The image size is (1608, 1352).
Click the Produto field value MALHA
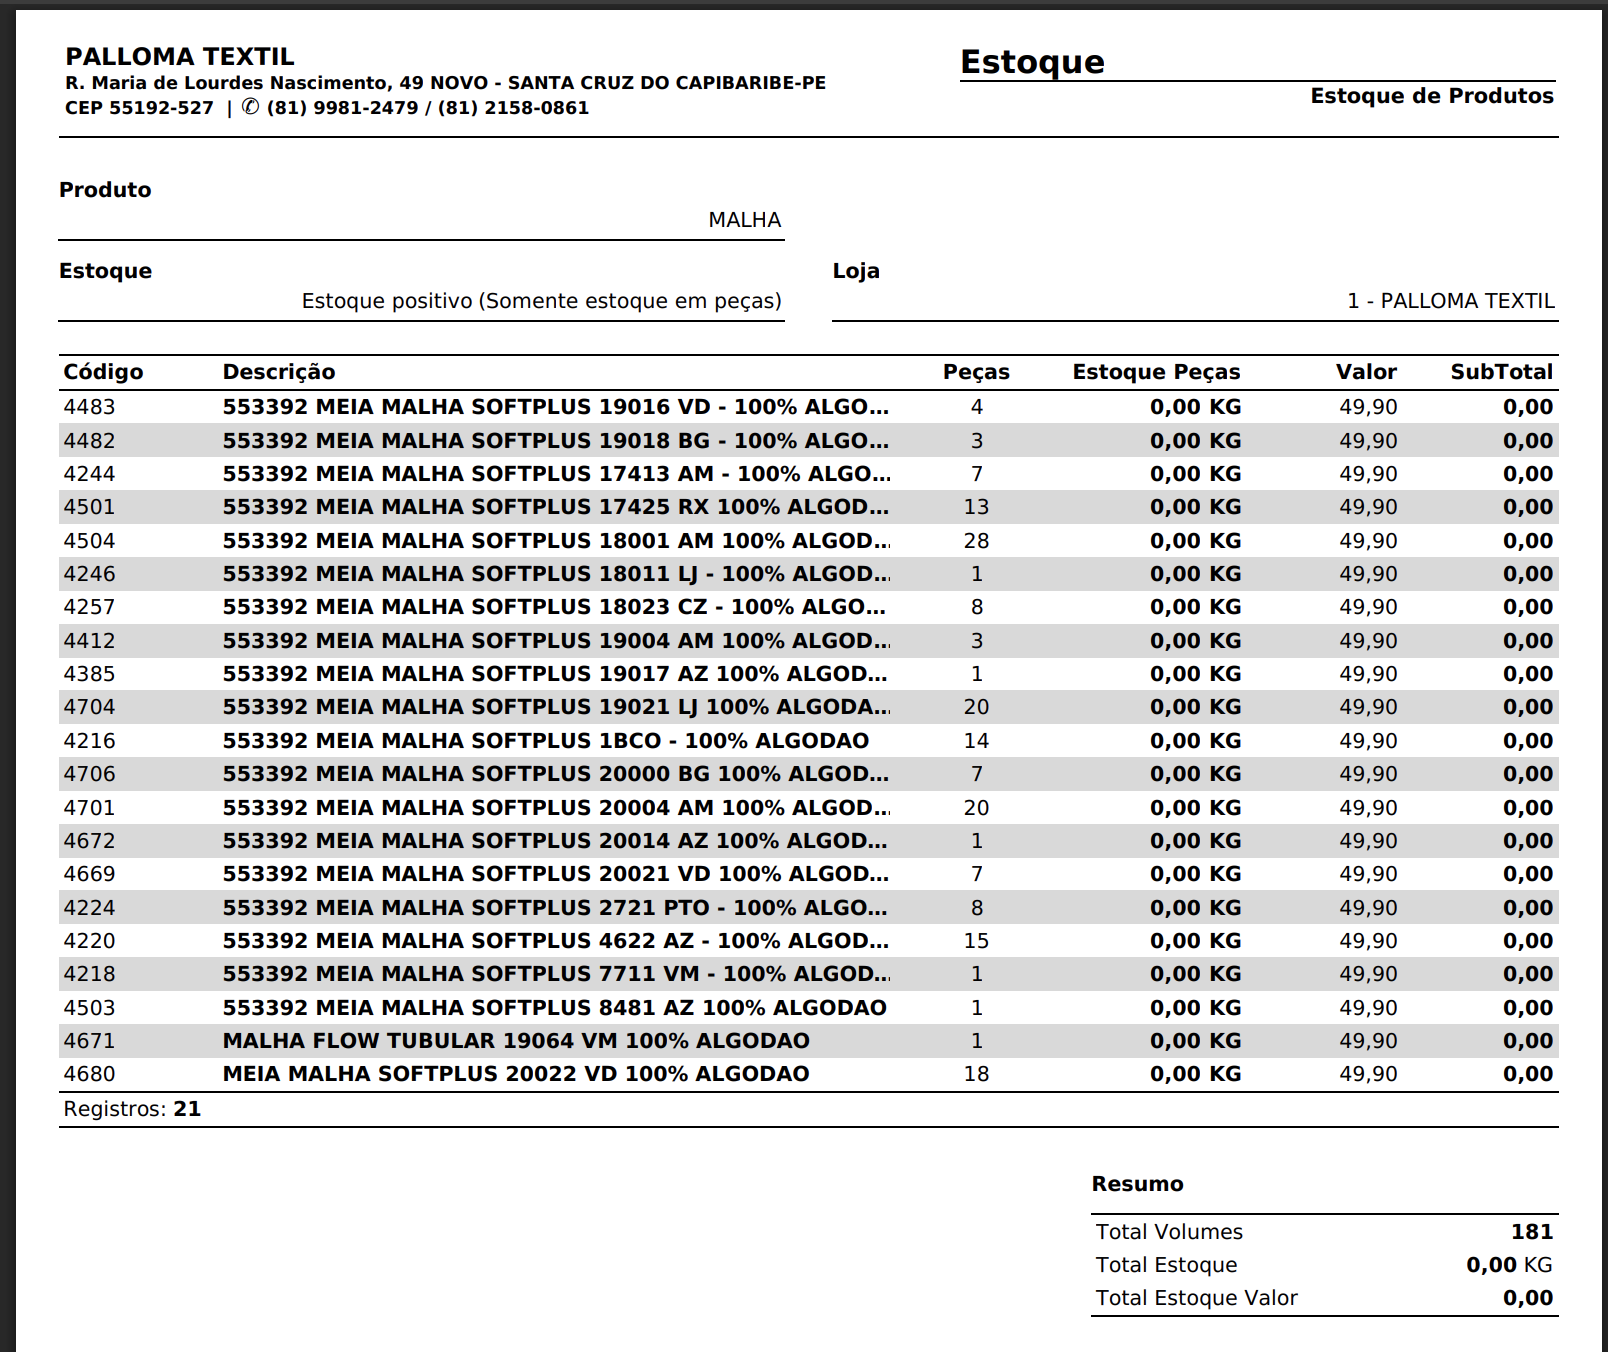744,220
